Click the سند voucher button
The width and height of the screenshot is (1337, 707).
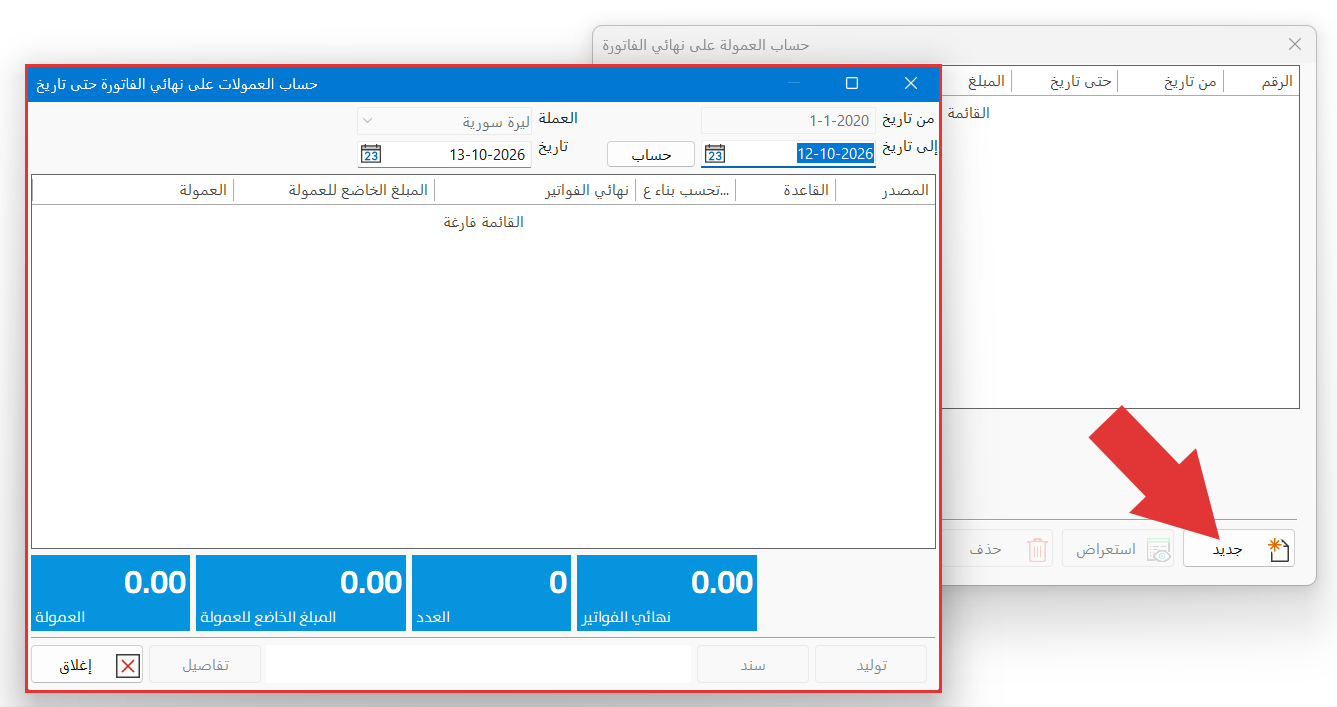click(x=753, y=664)
